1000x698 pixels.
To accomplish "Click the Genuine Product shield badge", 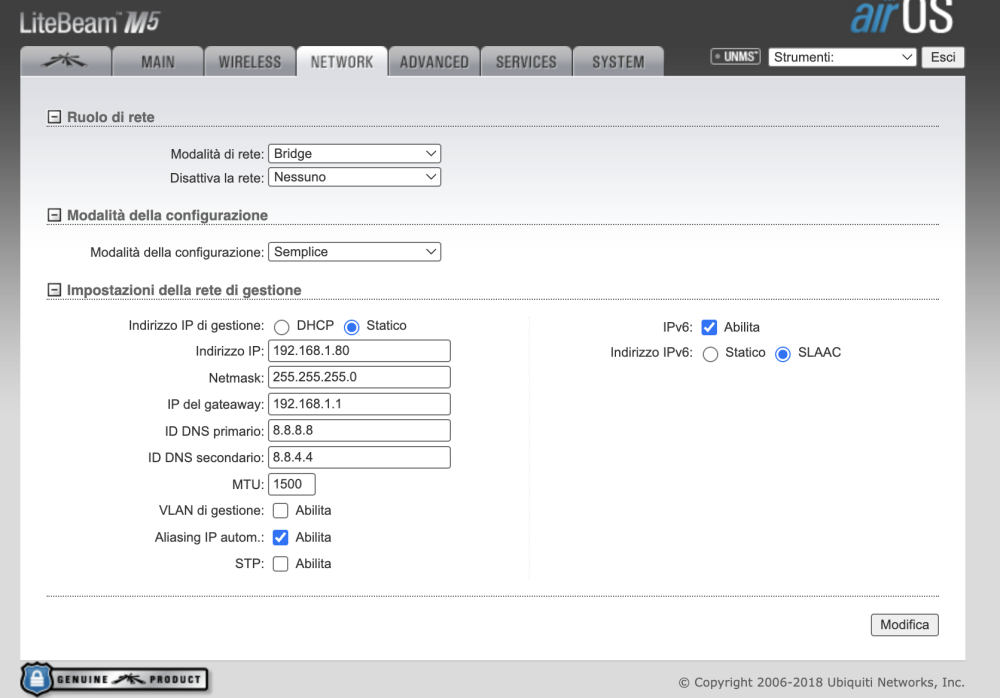I will (x=114, y=679).
